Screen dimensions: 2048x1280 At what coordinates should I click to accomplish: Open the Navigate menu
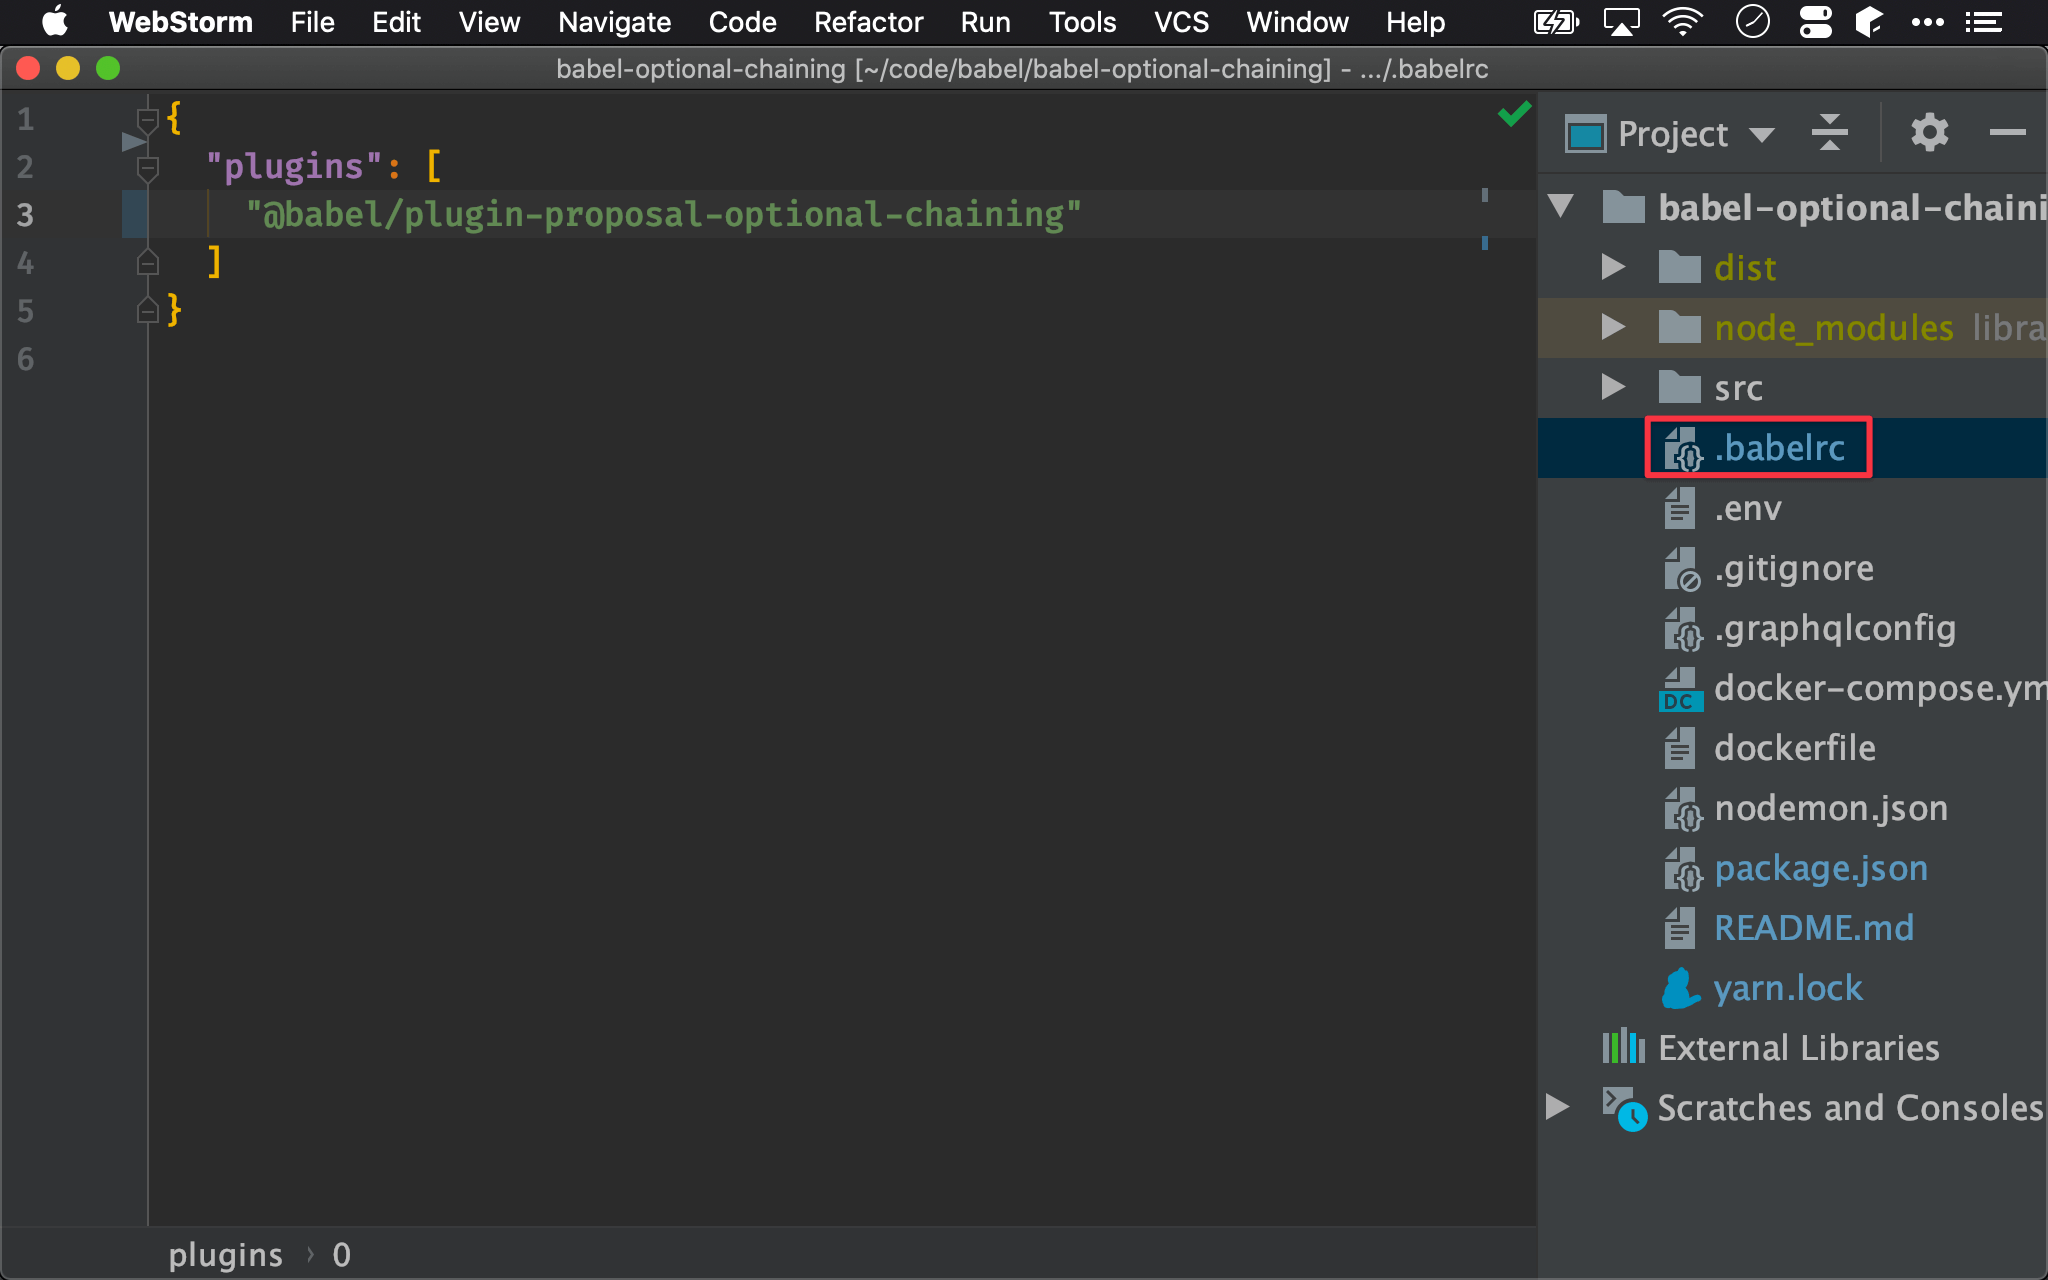tap(614, 22)
